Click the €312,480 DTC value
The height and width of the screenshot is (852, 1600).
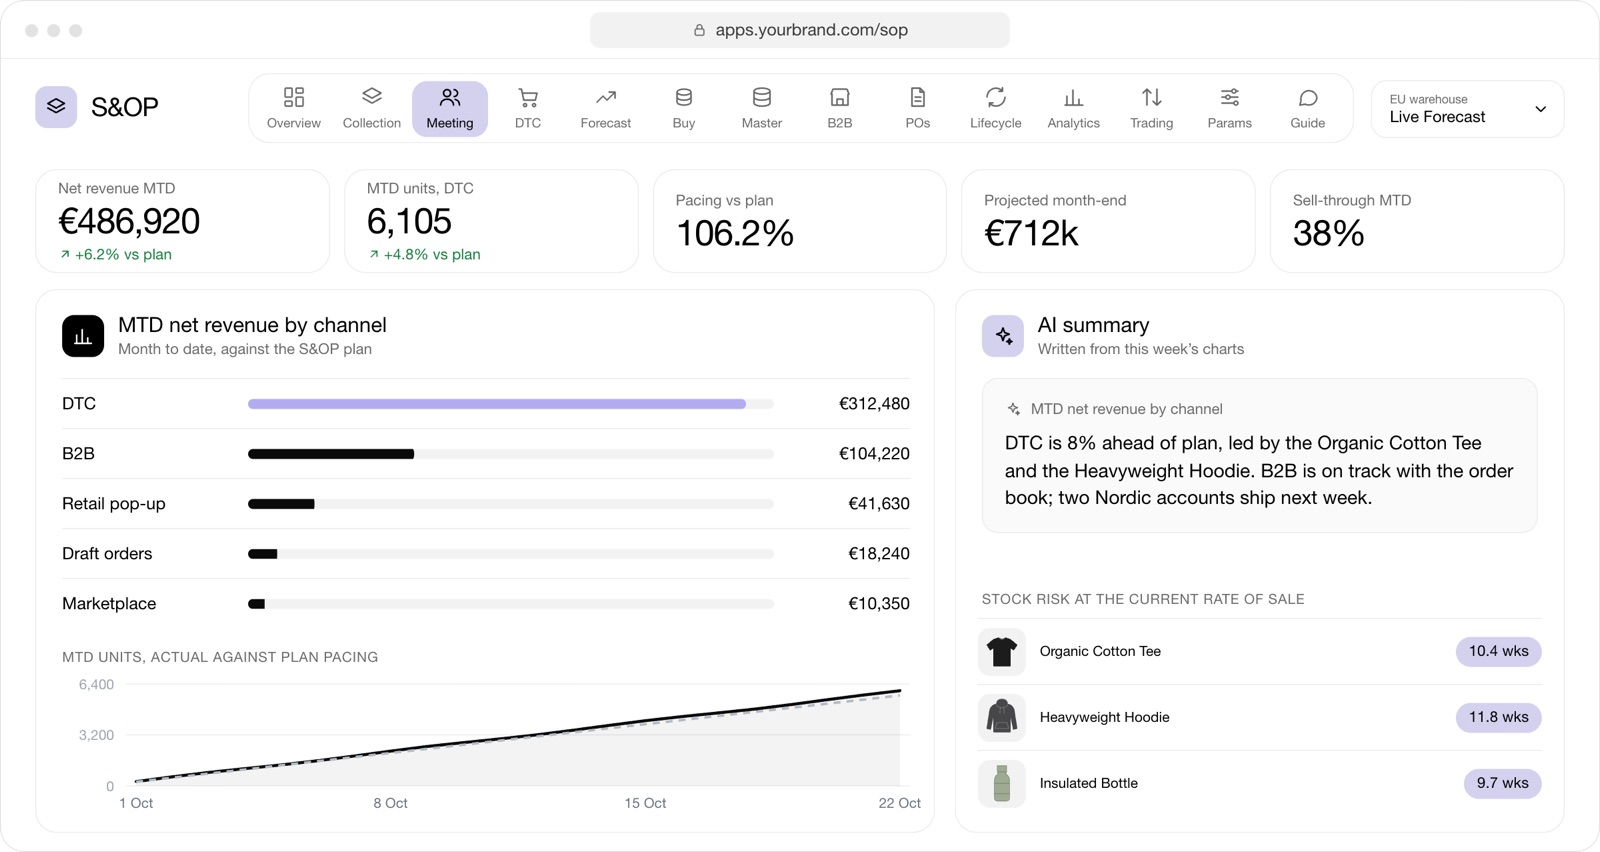874,404
